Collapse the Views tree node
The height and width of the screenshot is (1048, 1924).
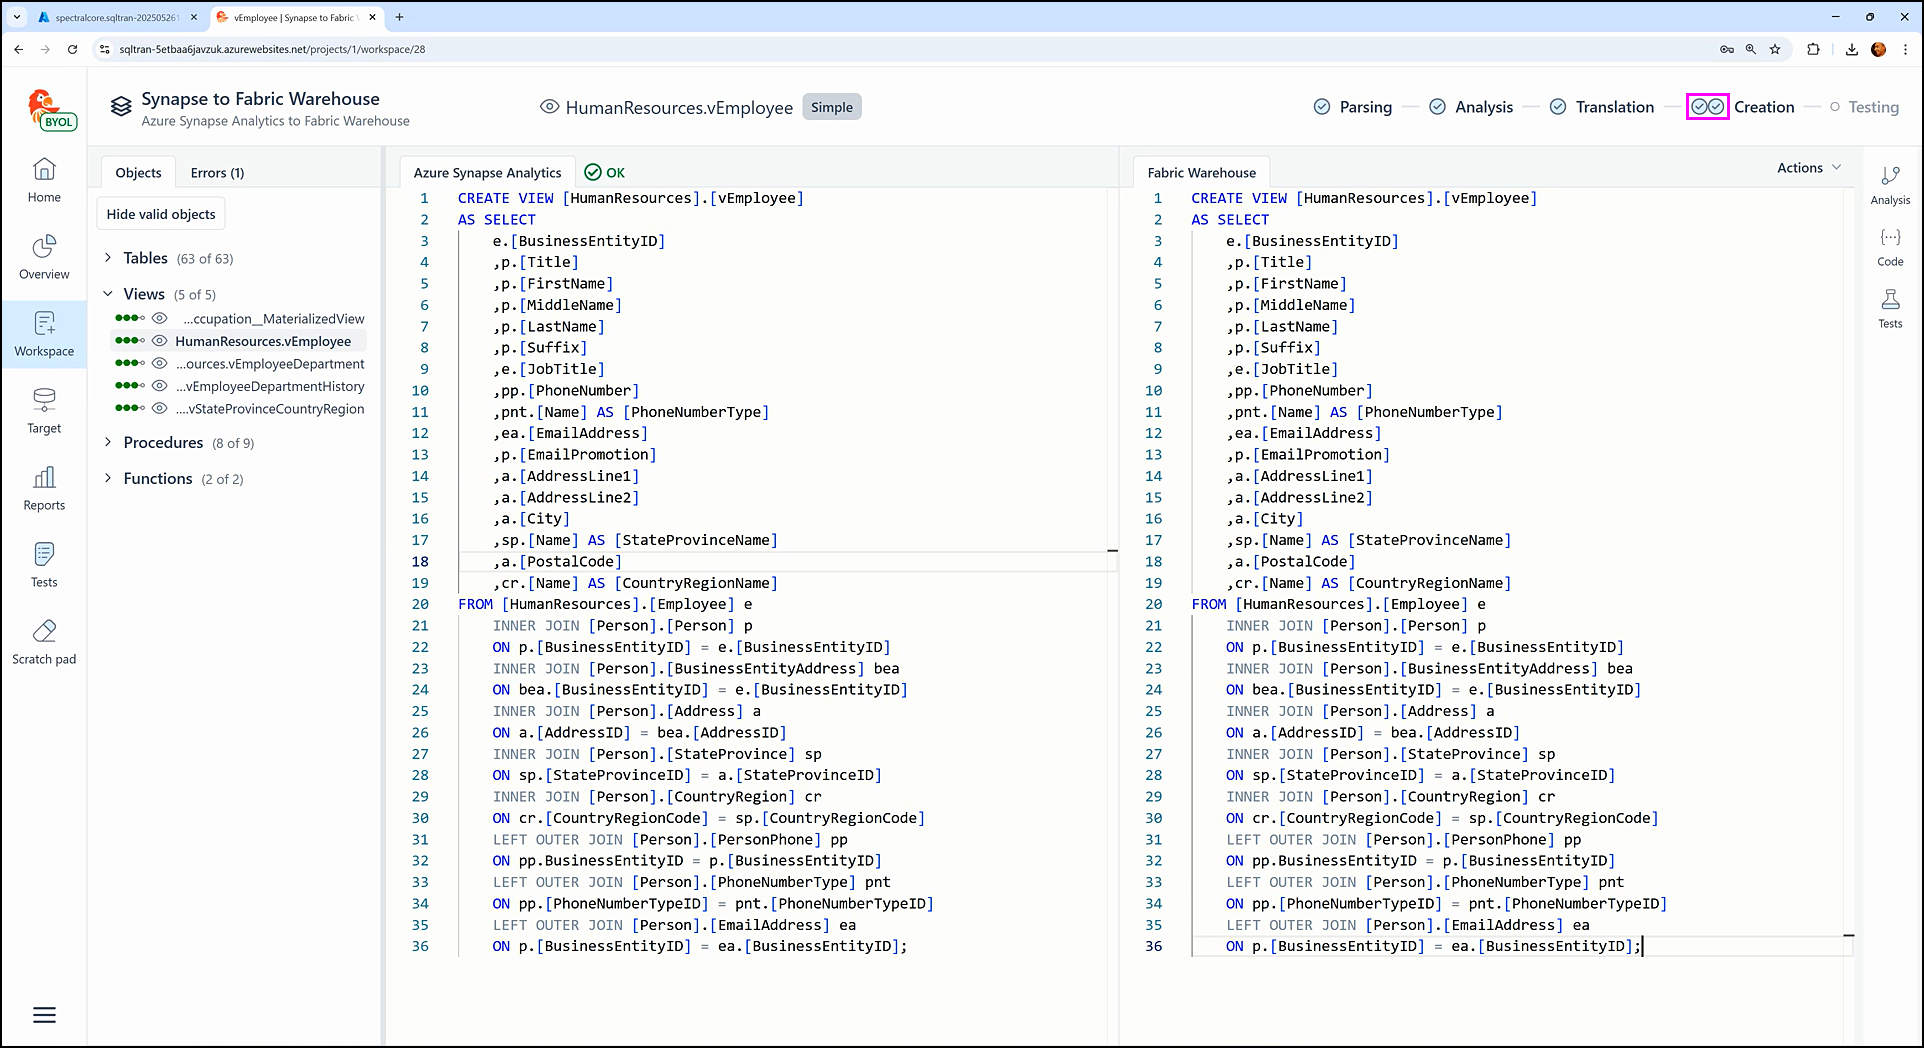coord(108,294)
